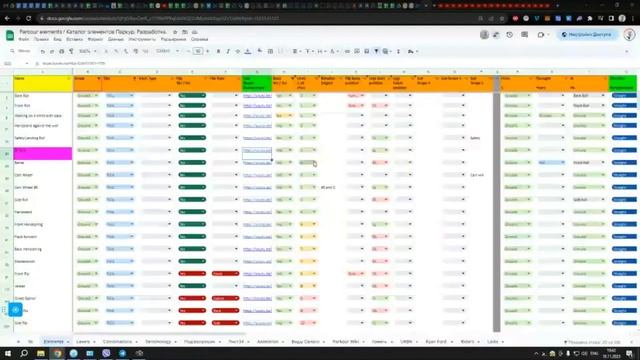
Task: Open the comments panel icon
Action: (524, 35)
